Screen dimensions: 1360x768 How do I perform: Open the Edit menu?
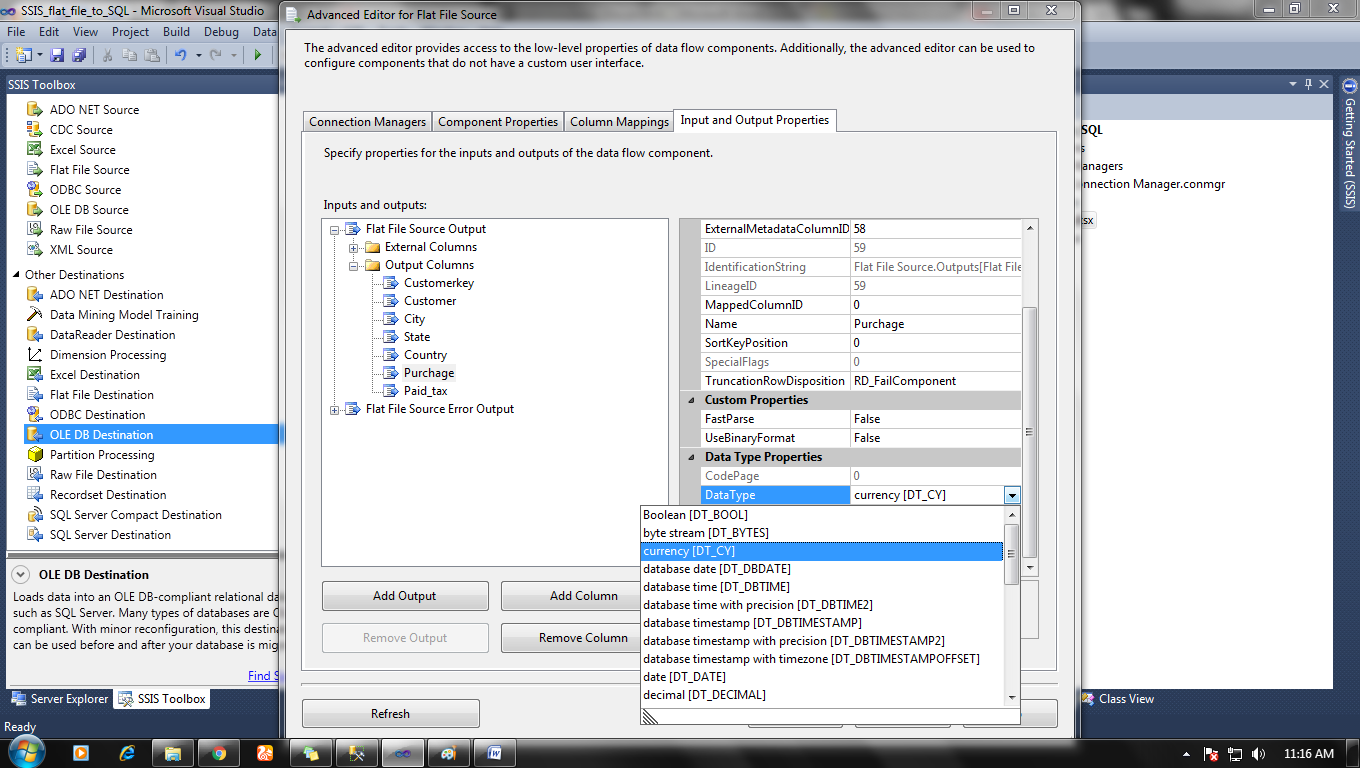(49, 32)
